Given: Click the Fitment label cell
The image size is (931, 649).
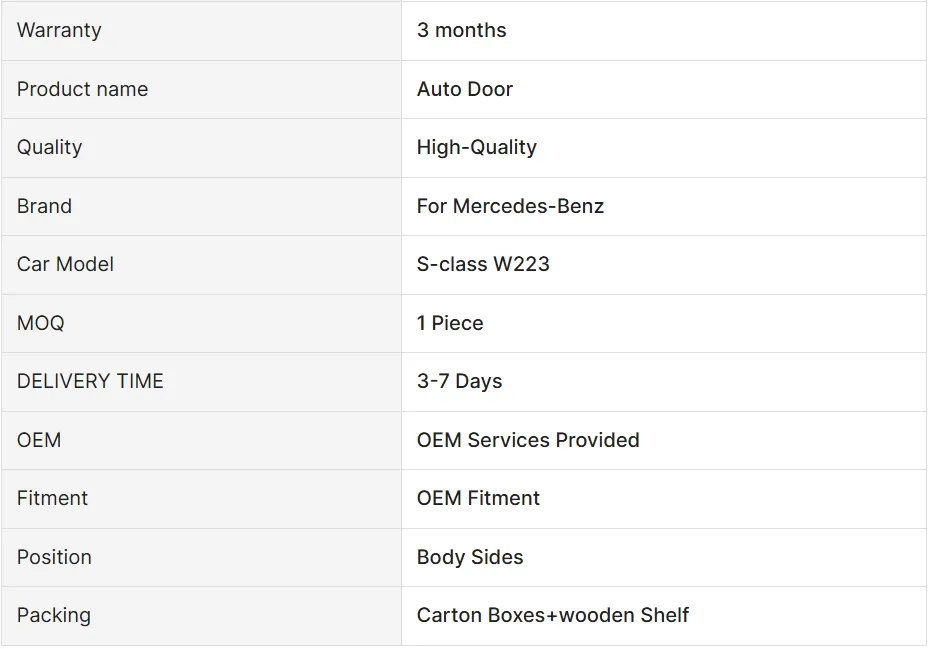Looking at the screenshot, I should pos(52,498).
